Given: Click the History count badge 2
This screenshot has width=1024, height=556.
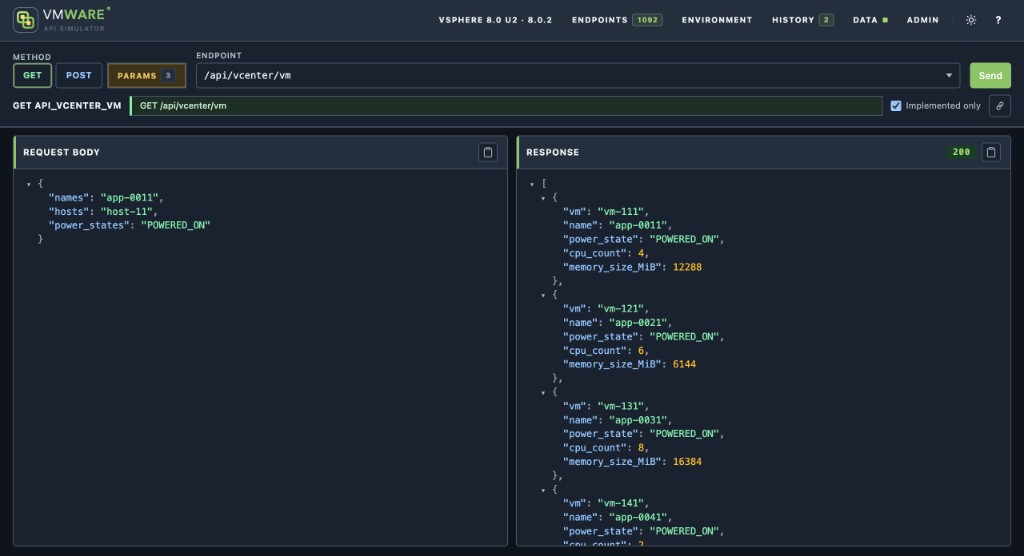Looking at the screenshot, I should pos(826,20).
